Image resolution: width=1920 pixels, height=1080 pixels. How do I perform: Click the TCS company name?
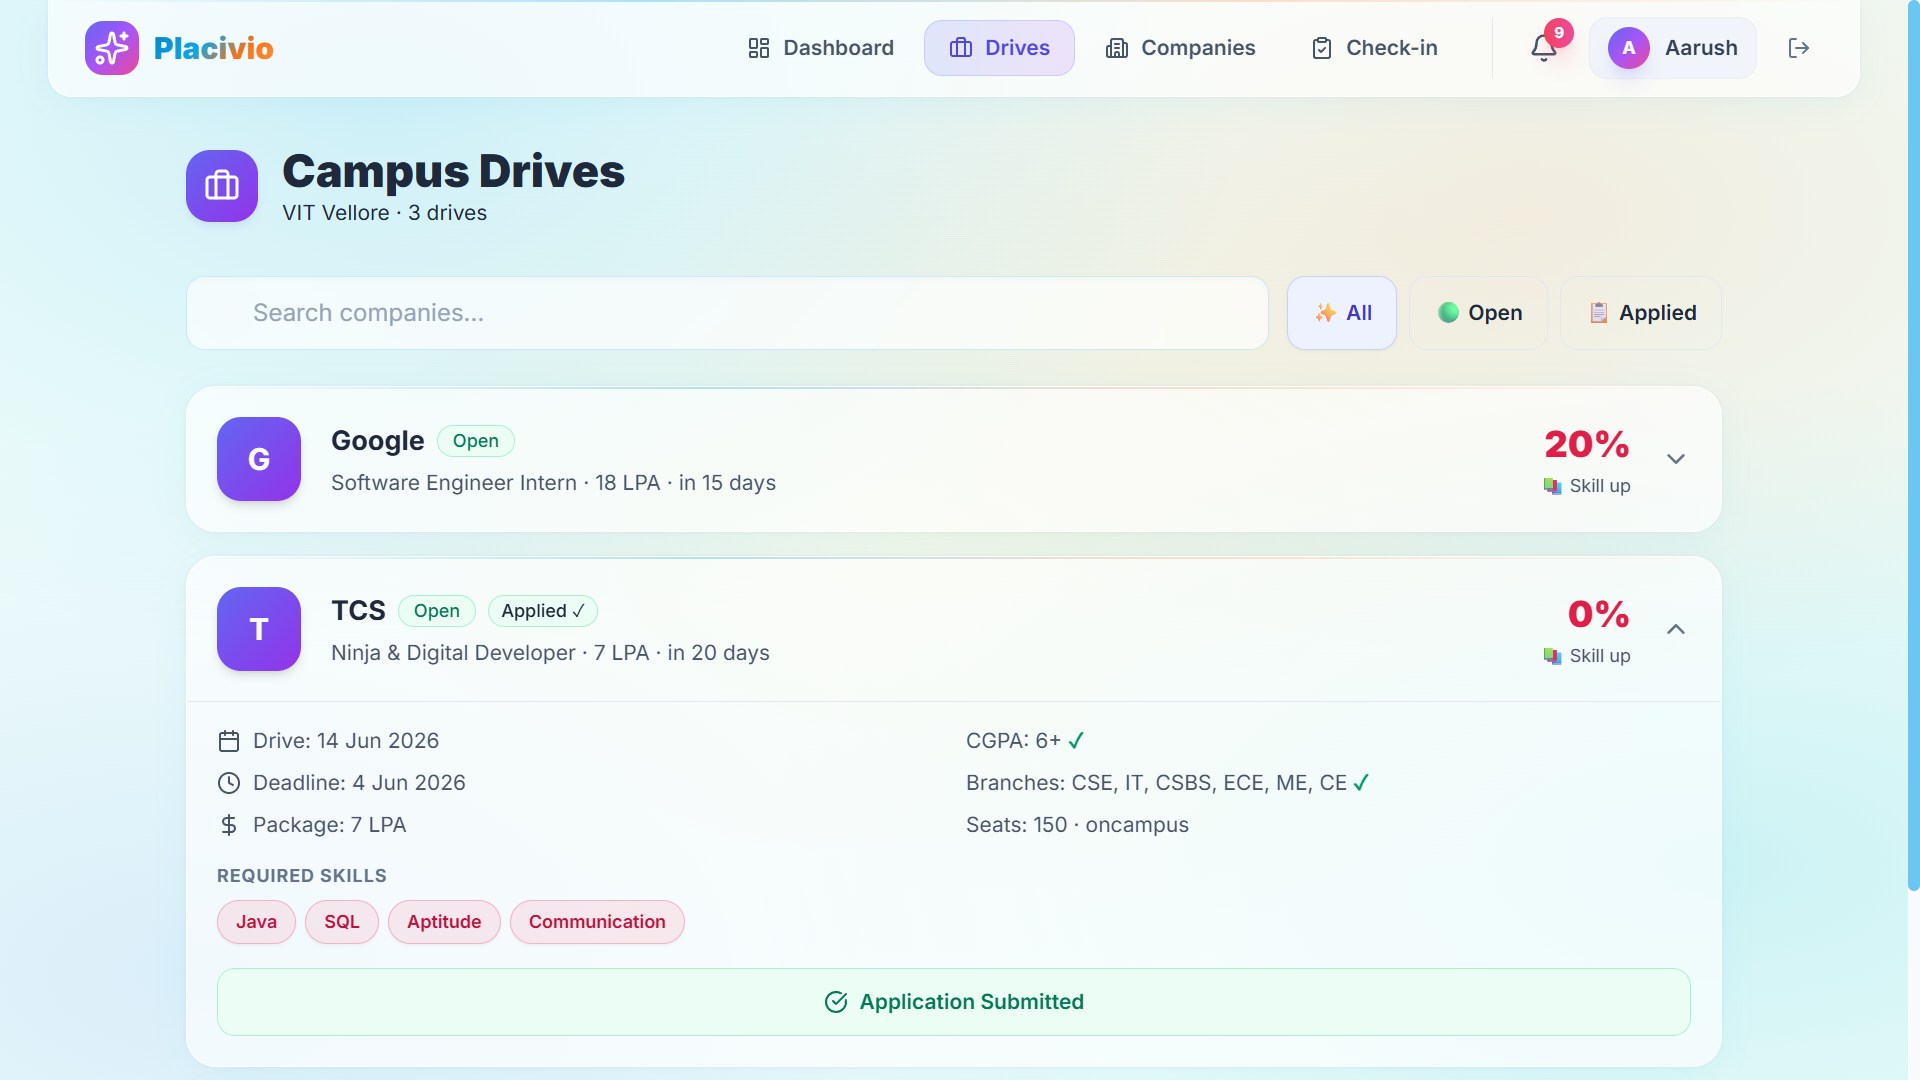(358, 611)
